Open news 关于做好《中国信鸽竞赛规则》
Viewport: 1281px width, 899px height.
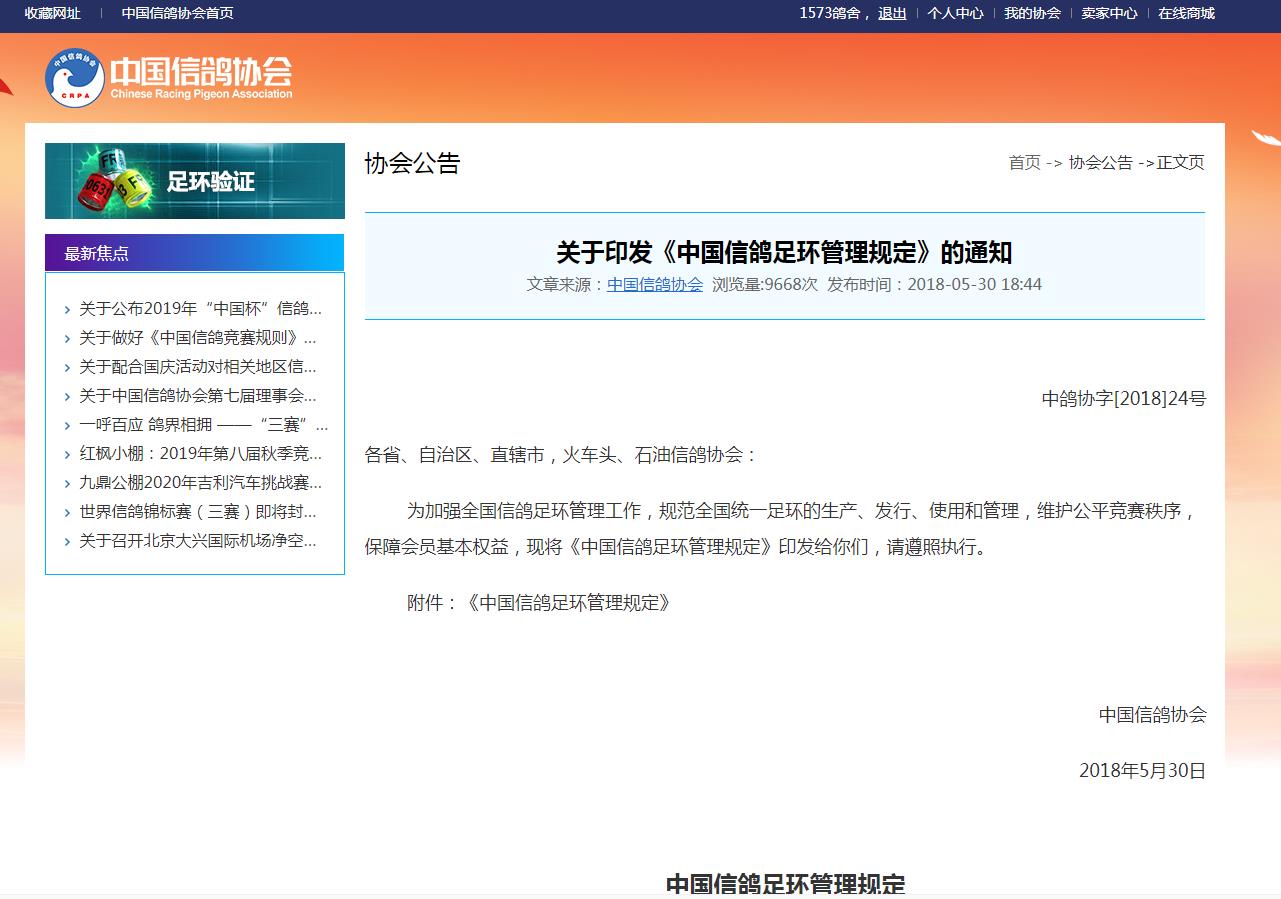[x=197, y=338]
